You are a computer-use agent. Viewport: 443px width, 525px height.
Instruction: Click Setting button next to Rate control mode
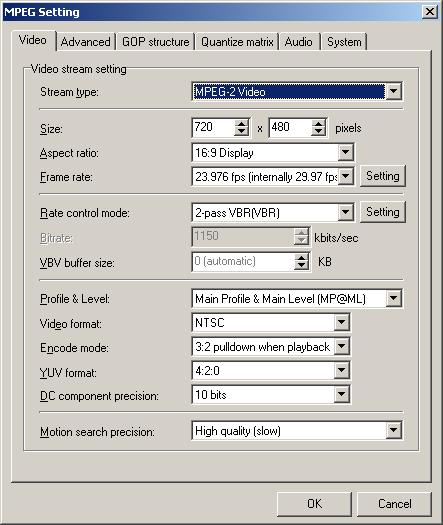coord(383,212)
